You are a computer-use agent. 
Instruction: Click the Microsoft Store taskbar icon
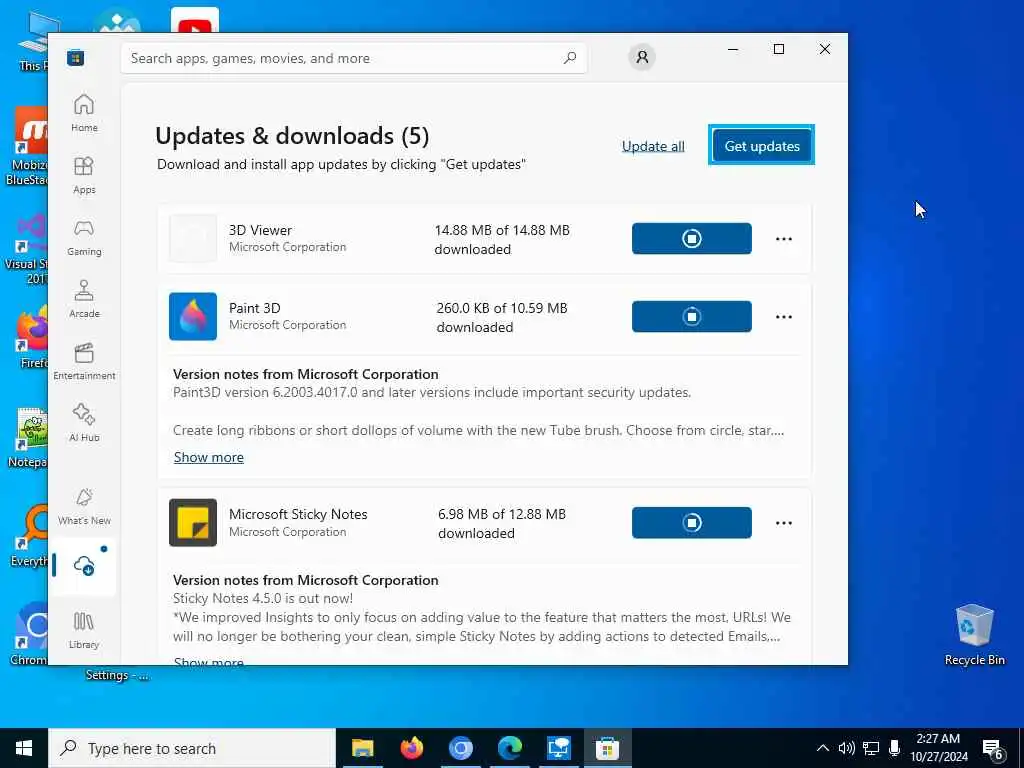(x=607, y=748)
